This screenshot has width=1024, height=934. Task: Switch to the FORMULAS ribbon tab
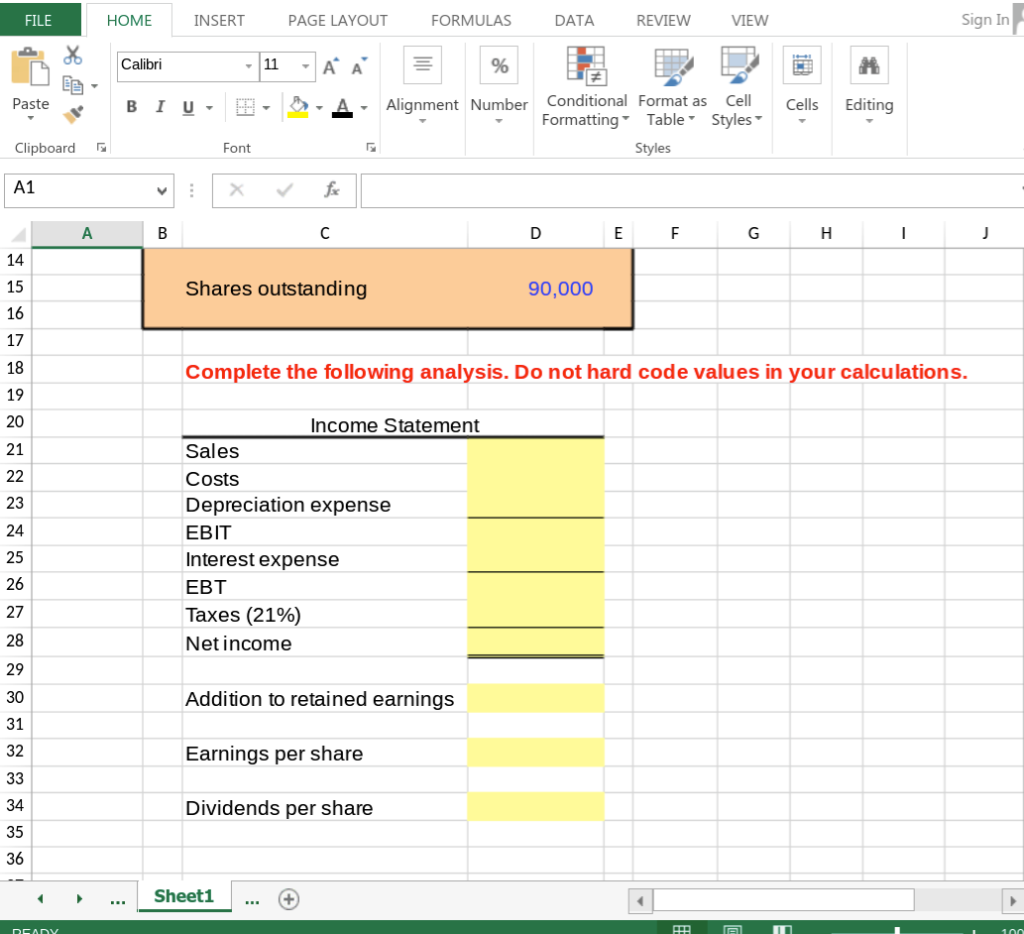click(471, 20)
